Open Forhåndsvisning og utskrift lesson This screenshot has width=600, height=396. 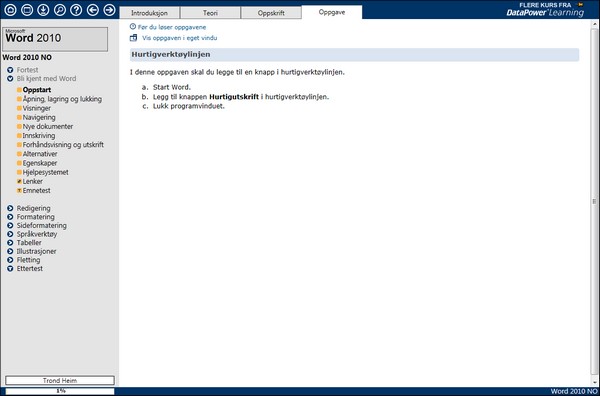click(63, 145)
